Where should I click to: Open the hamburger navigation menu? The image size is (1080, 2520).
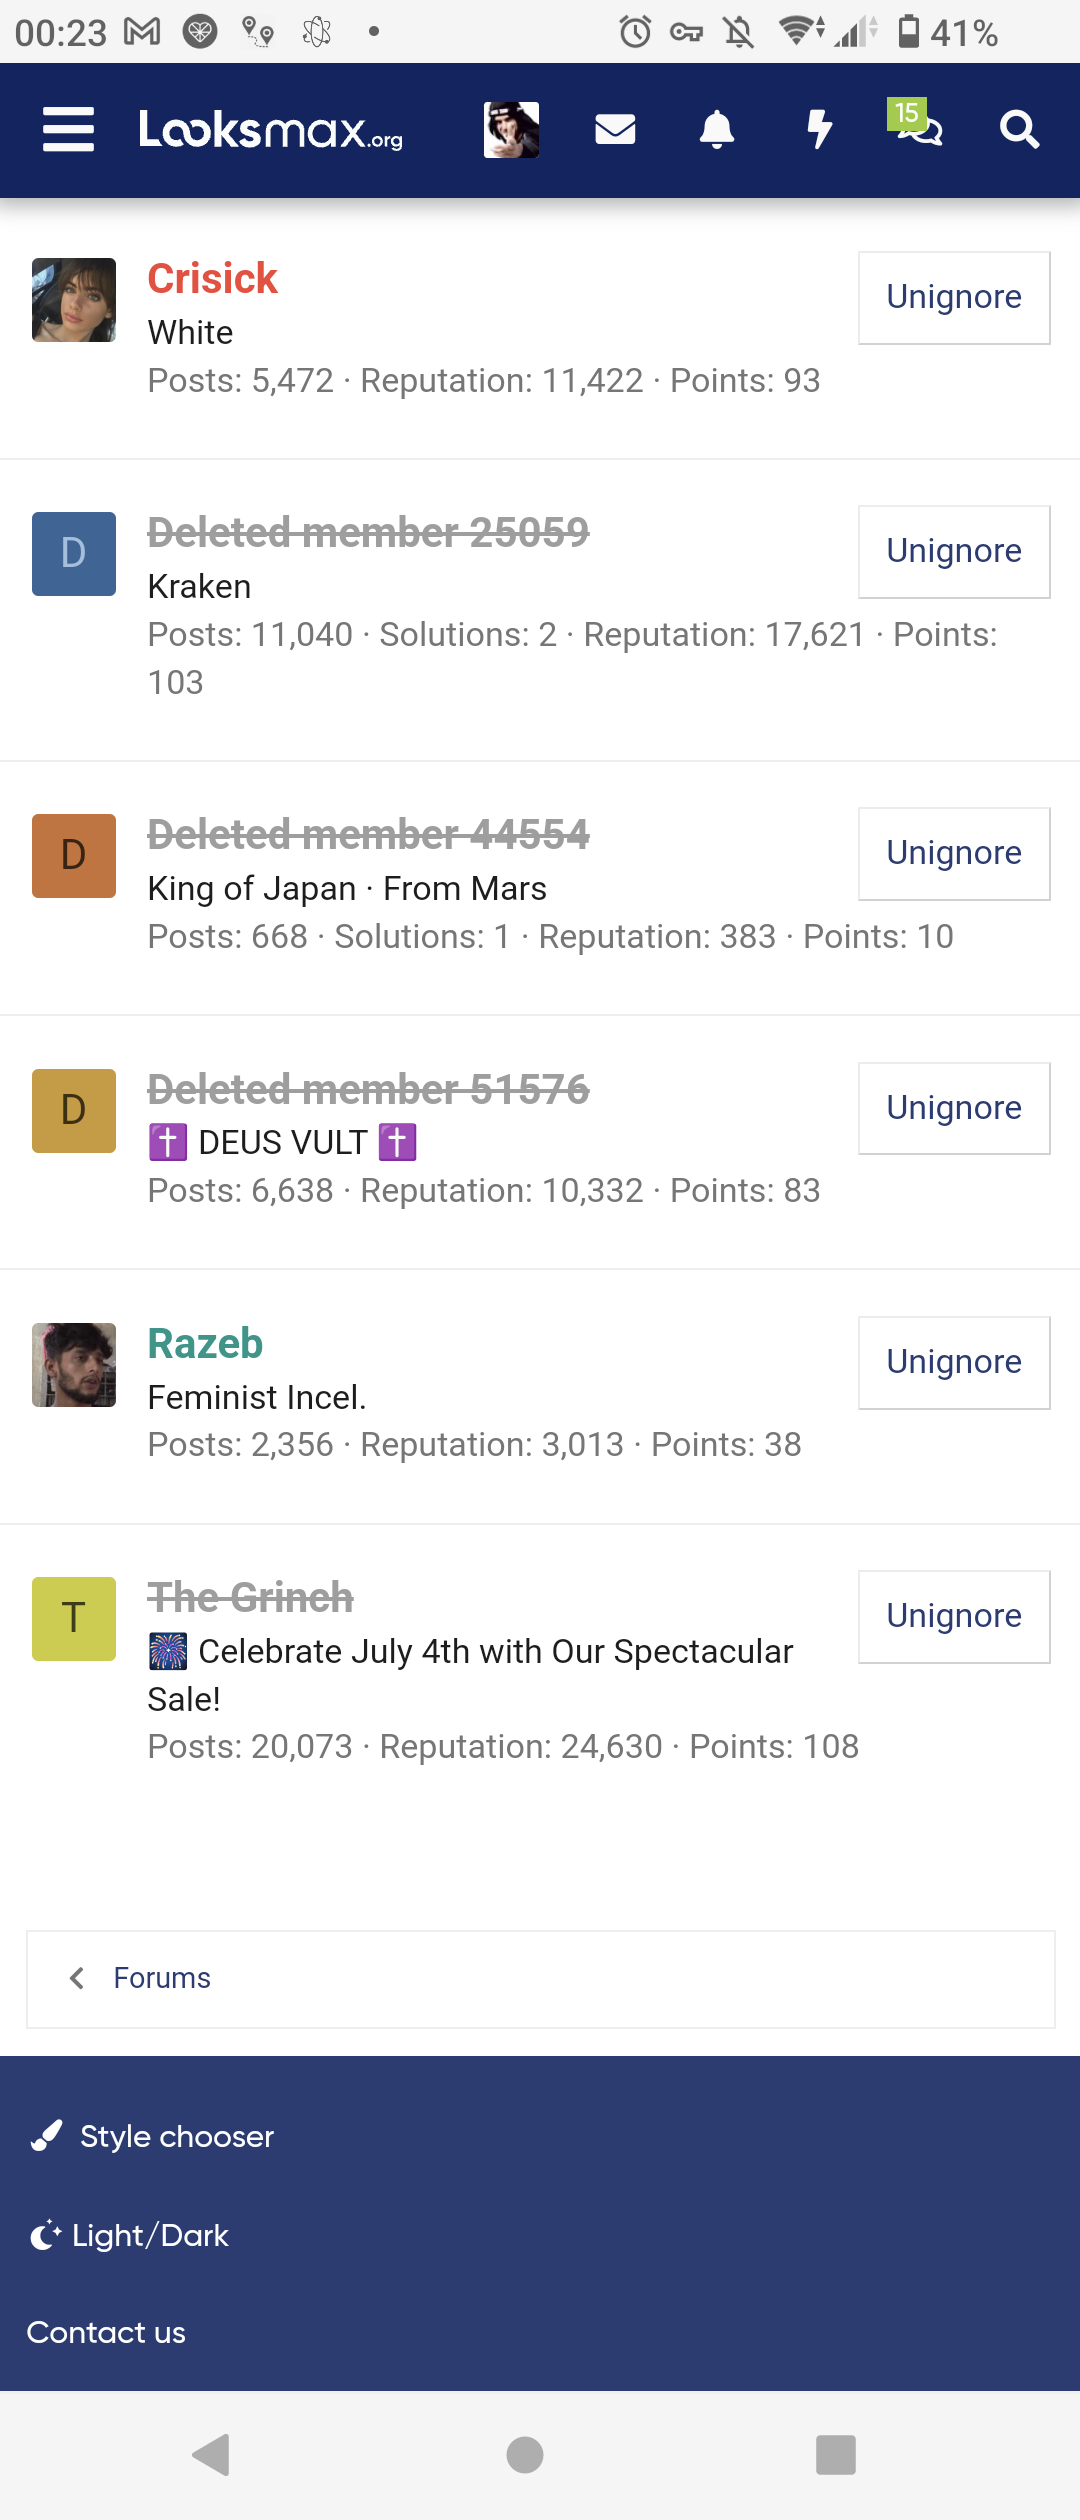tap(67, 130)
